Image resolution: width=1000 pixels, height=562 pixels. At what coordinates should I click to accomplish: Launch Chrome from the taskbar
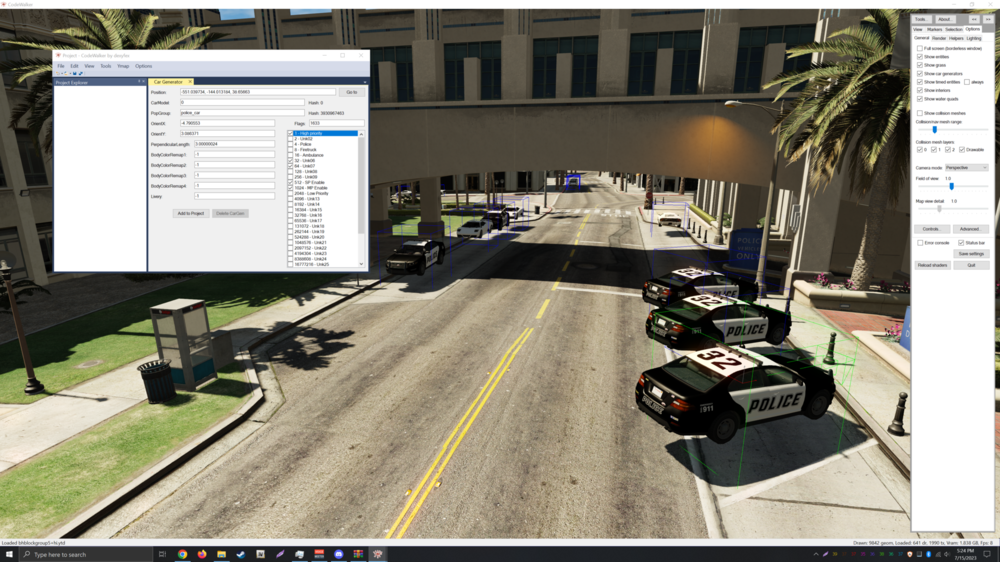[182, 554]
